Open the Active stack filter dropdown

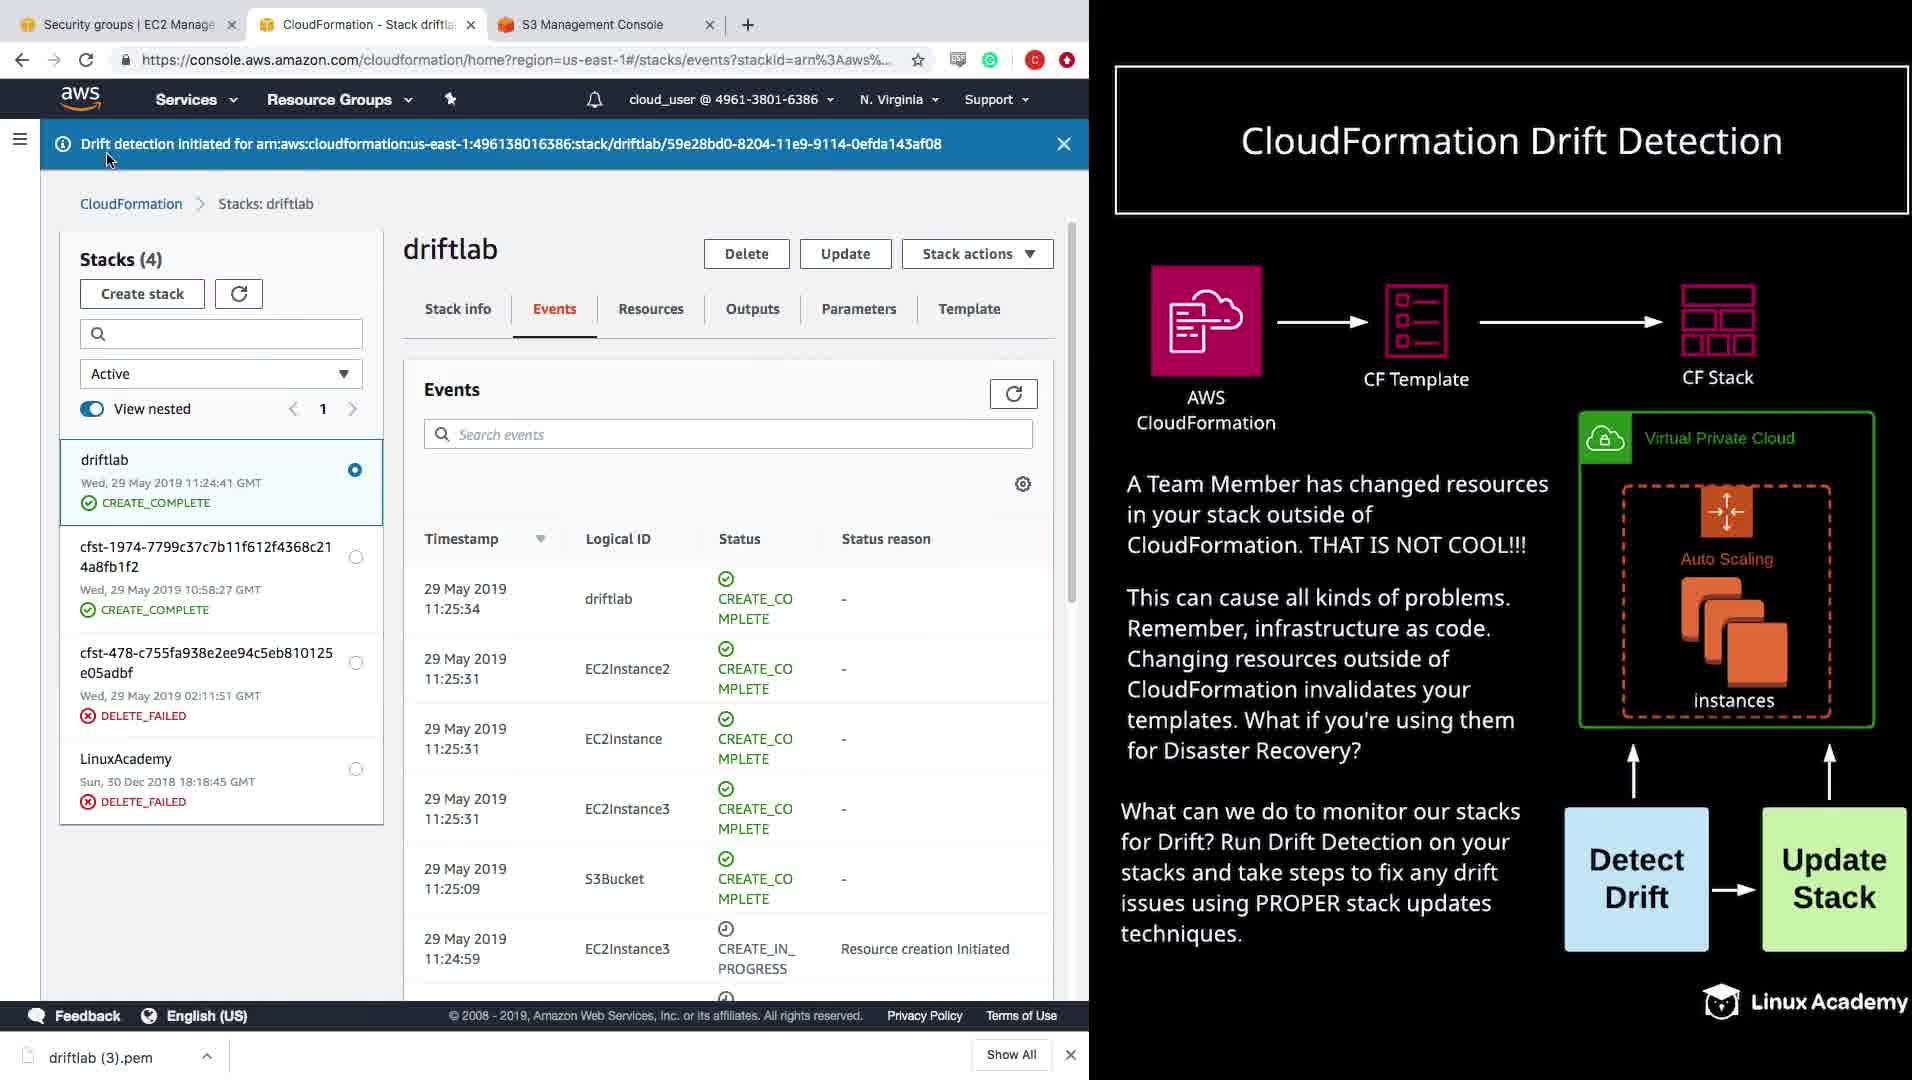coord(221,374)
